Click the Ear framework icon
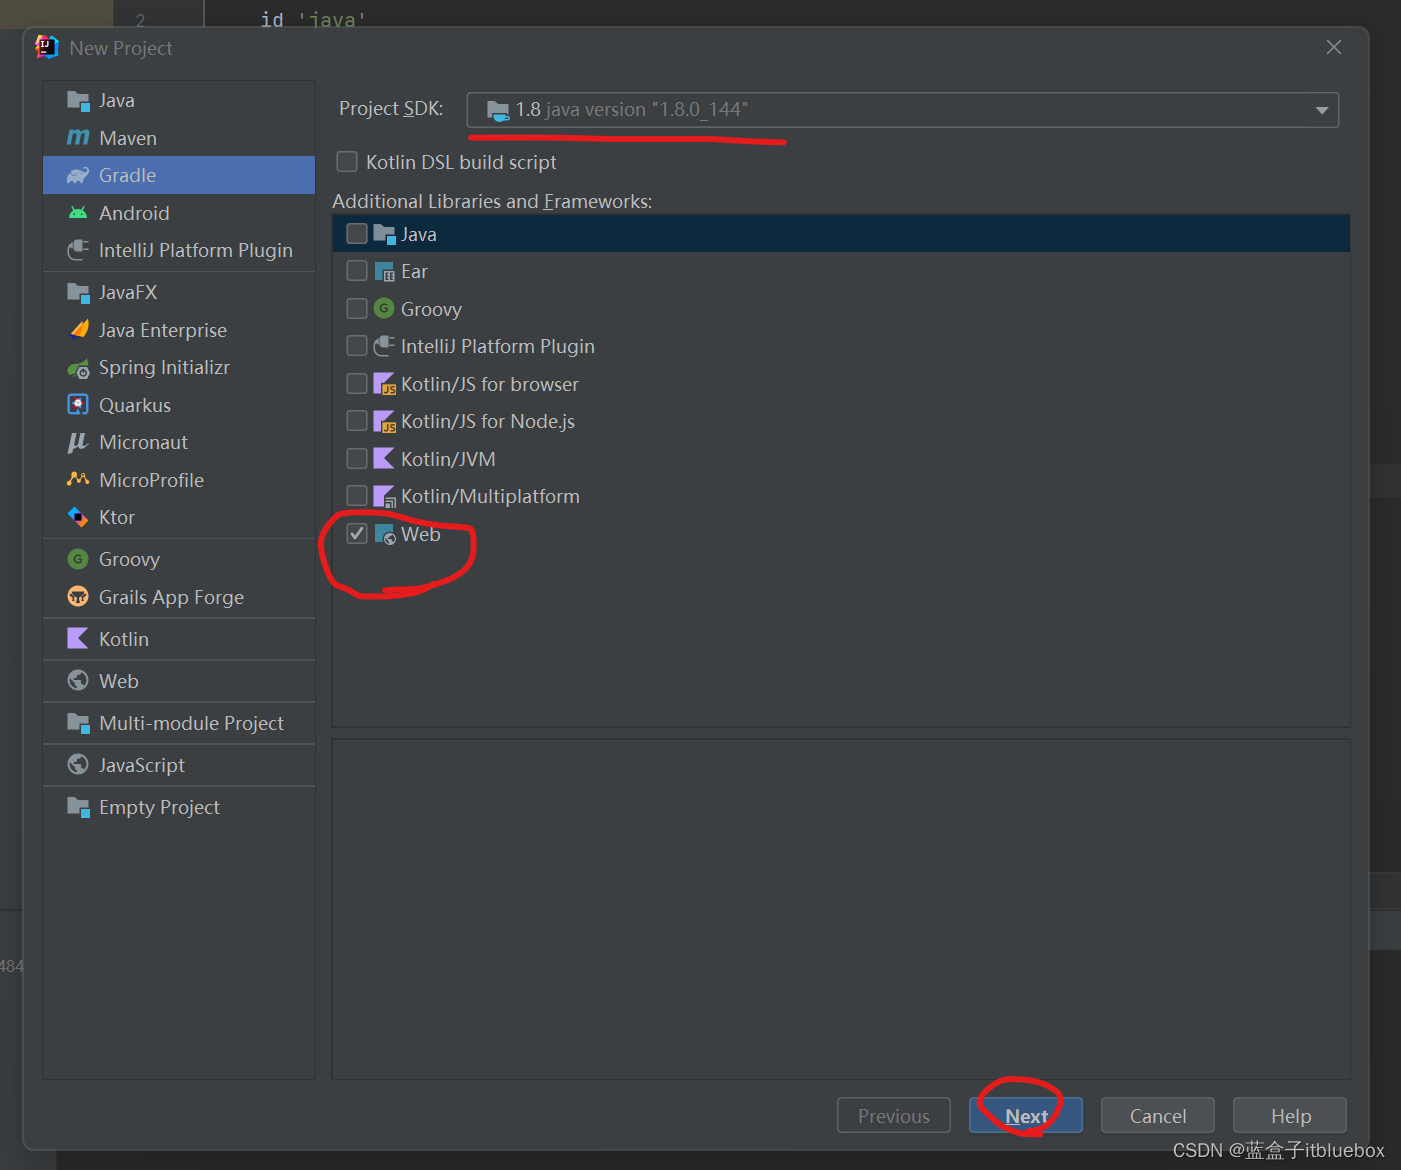Image resolution: width=1401 pixels, height=1170 pixels. pyautogui.click(x=385, y=272)
